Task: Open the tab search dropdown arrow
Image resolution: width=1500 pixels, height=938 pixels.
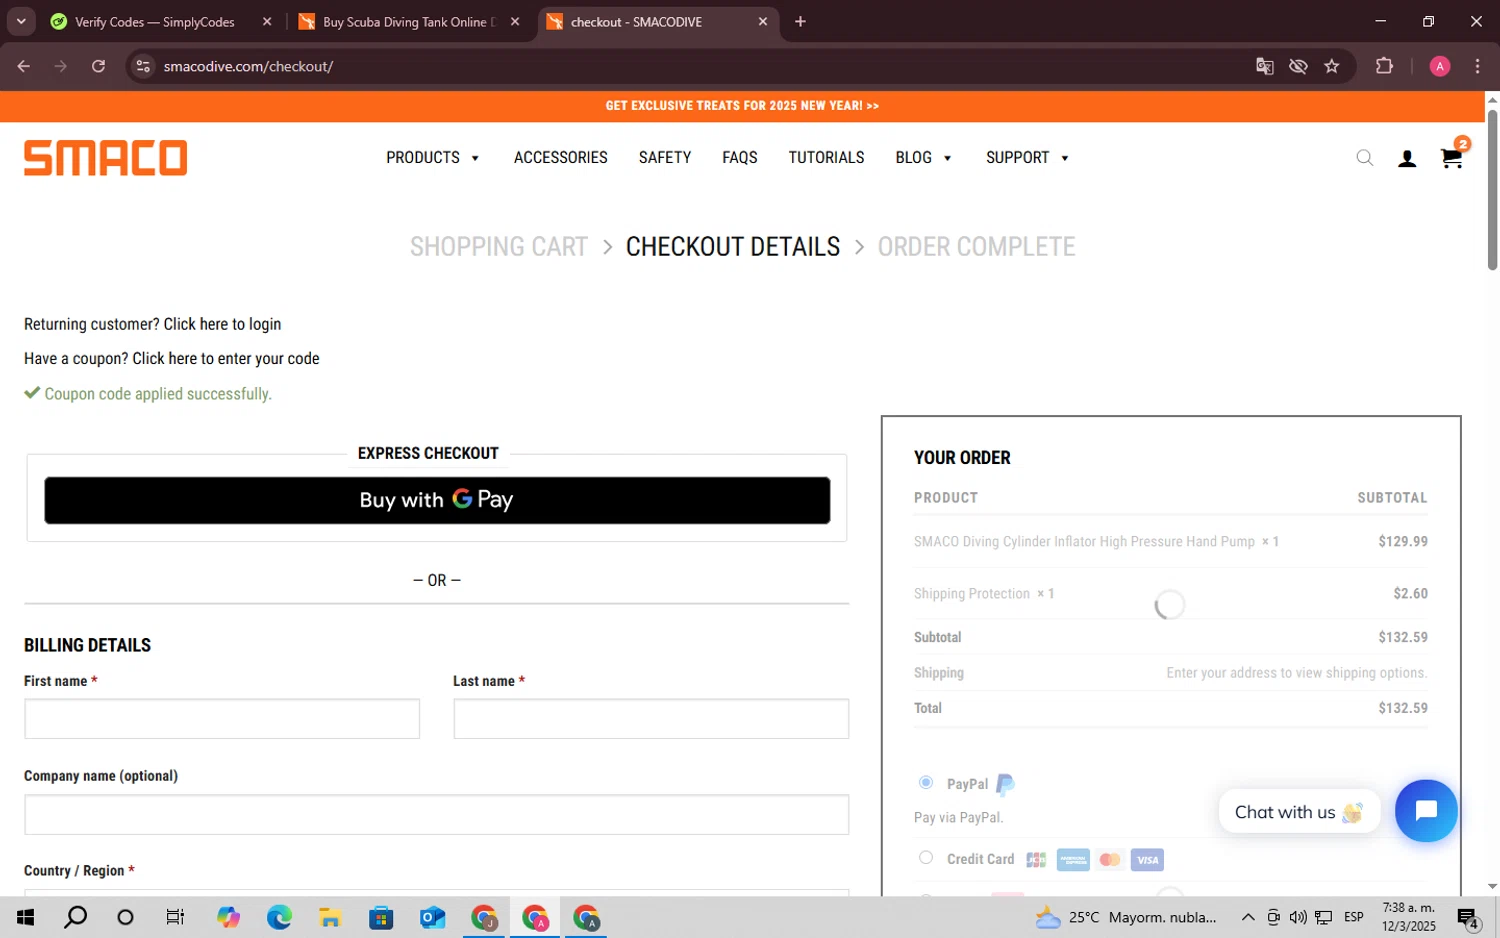Action: 21,21
